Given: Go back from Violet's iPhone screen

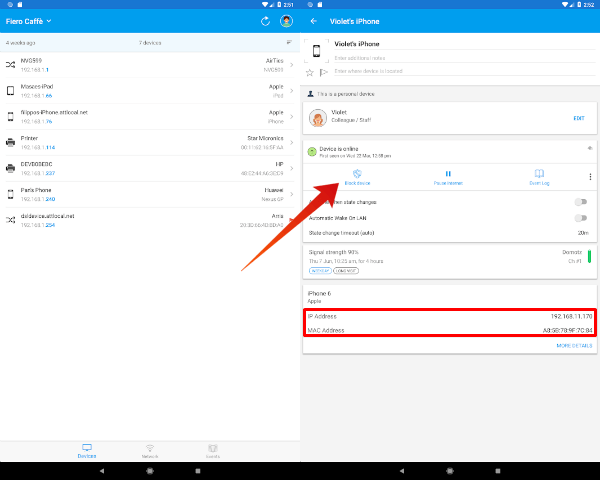Looking at the screenshot, I should (314, 21).
